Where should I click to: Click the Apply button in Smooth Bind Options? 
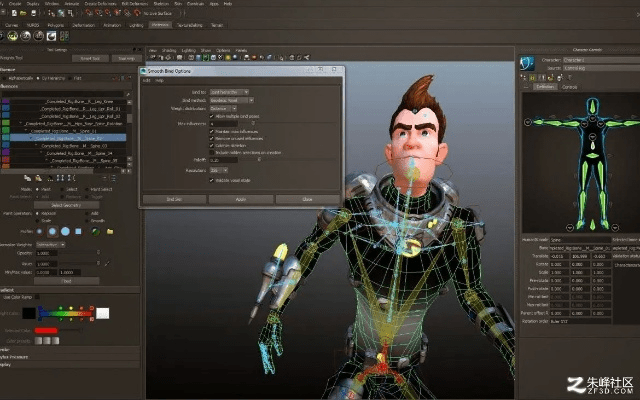tap(241, 200)
